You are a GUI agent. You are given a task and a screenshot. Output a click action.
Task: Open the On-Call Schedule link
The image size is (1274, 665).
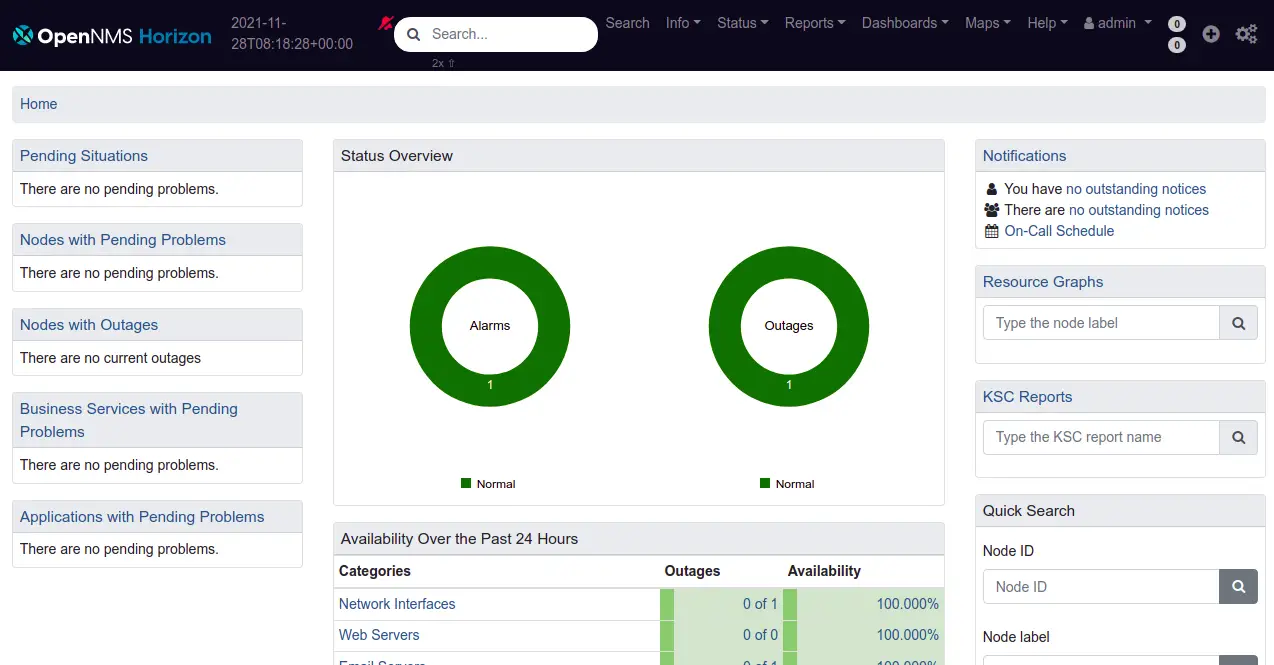[1059, 231]
